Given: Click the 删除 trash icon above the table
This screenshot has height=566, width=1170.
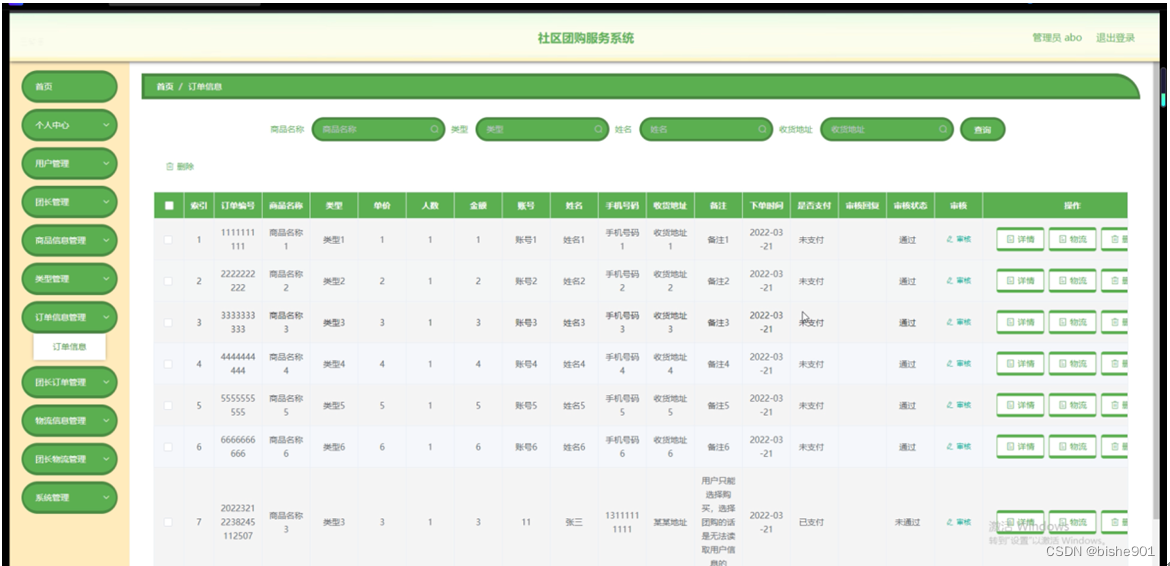Looking at the screenshot, I should point(169,166).
